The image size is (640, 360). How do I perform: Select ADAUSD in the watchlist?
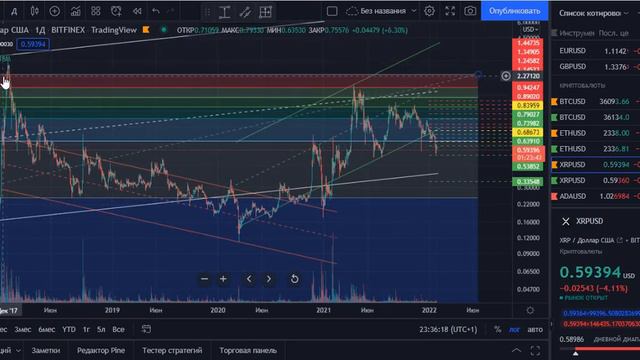(x=596, y=196)
